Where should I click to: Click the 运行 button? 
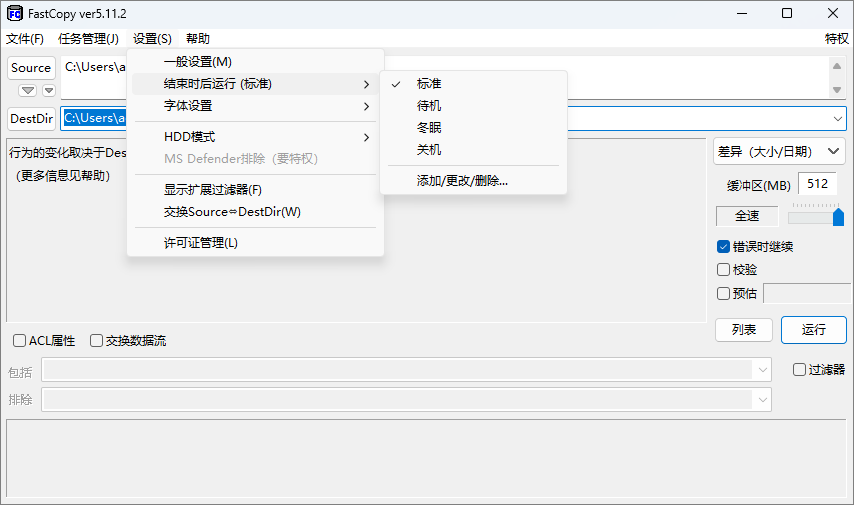pos(814,330)
